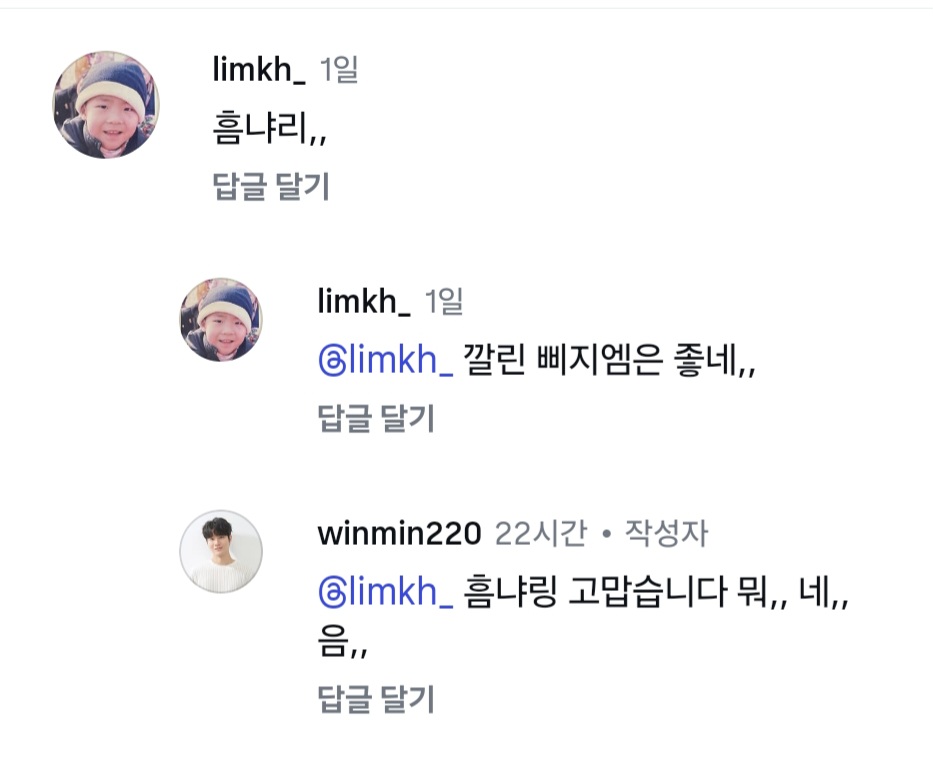This screenshot has width=933, height=762.
Task: Open the winmin220 username link
Action: [399, 533]
